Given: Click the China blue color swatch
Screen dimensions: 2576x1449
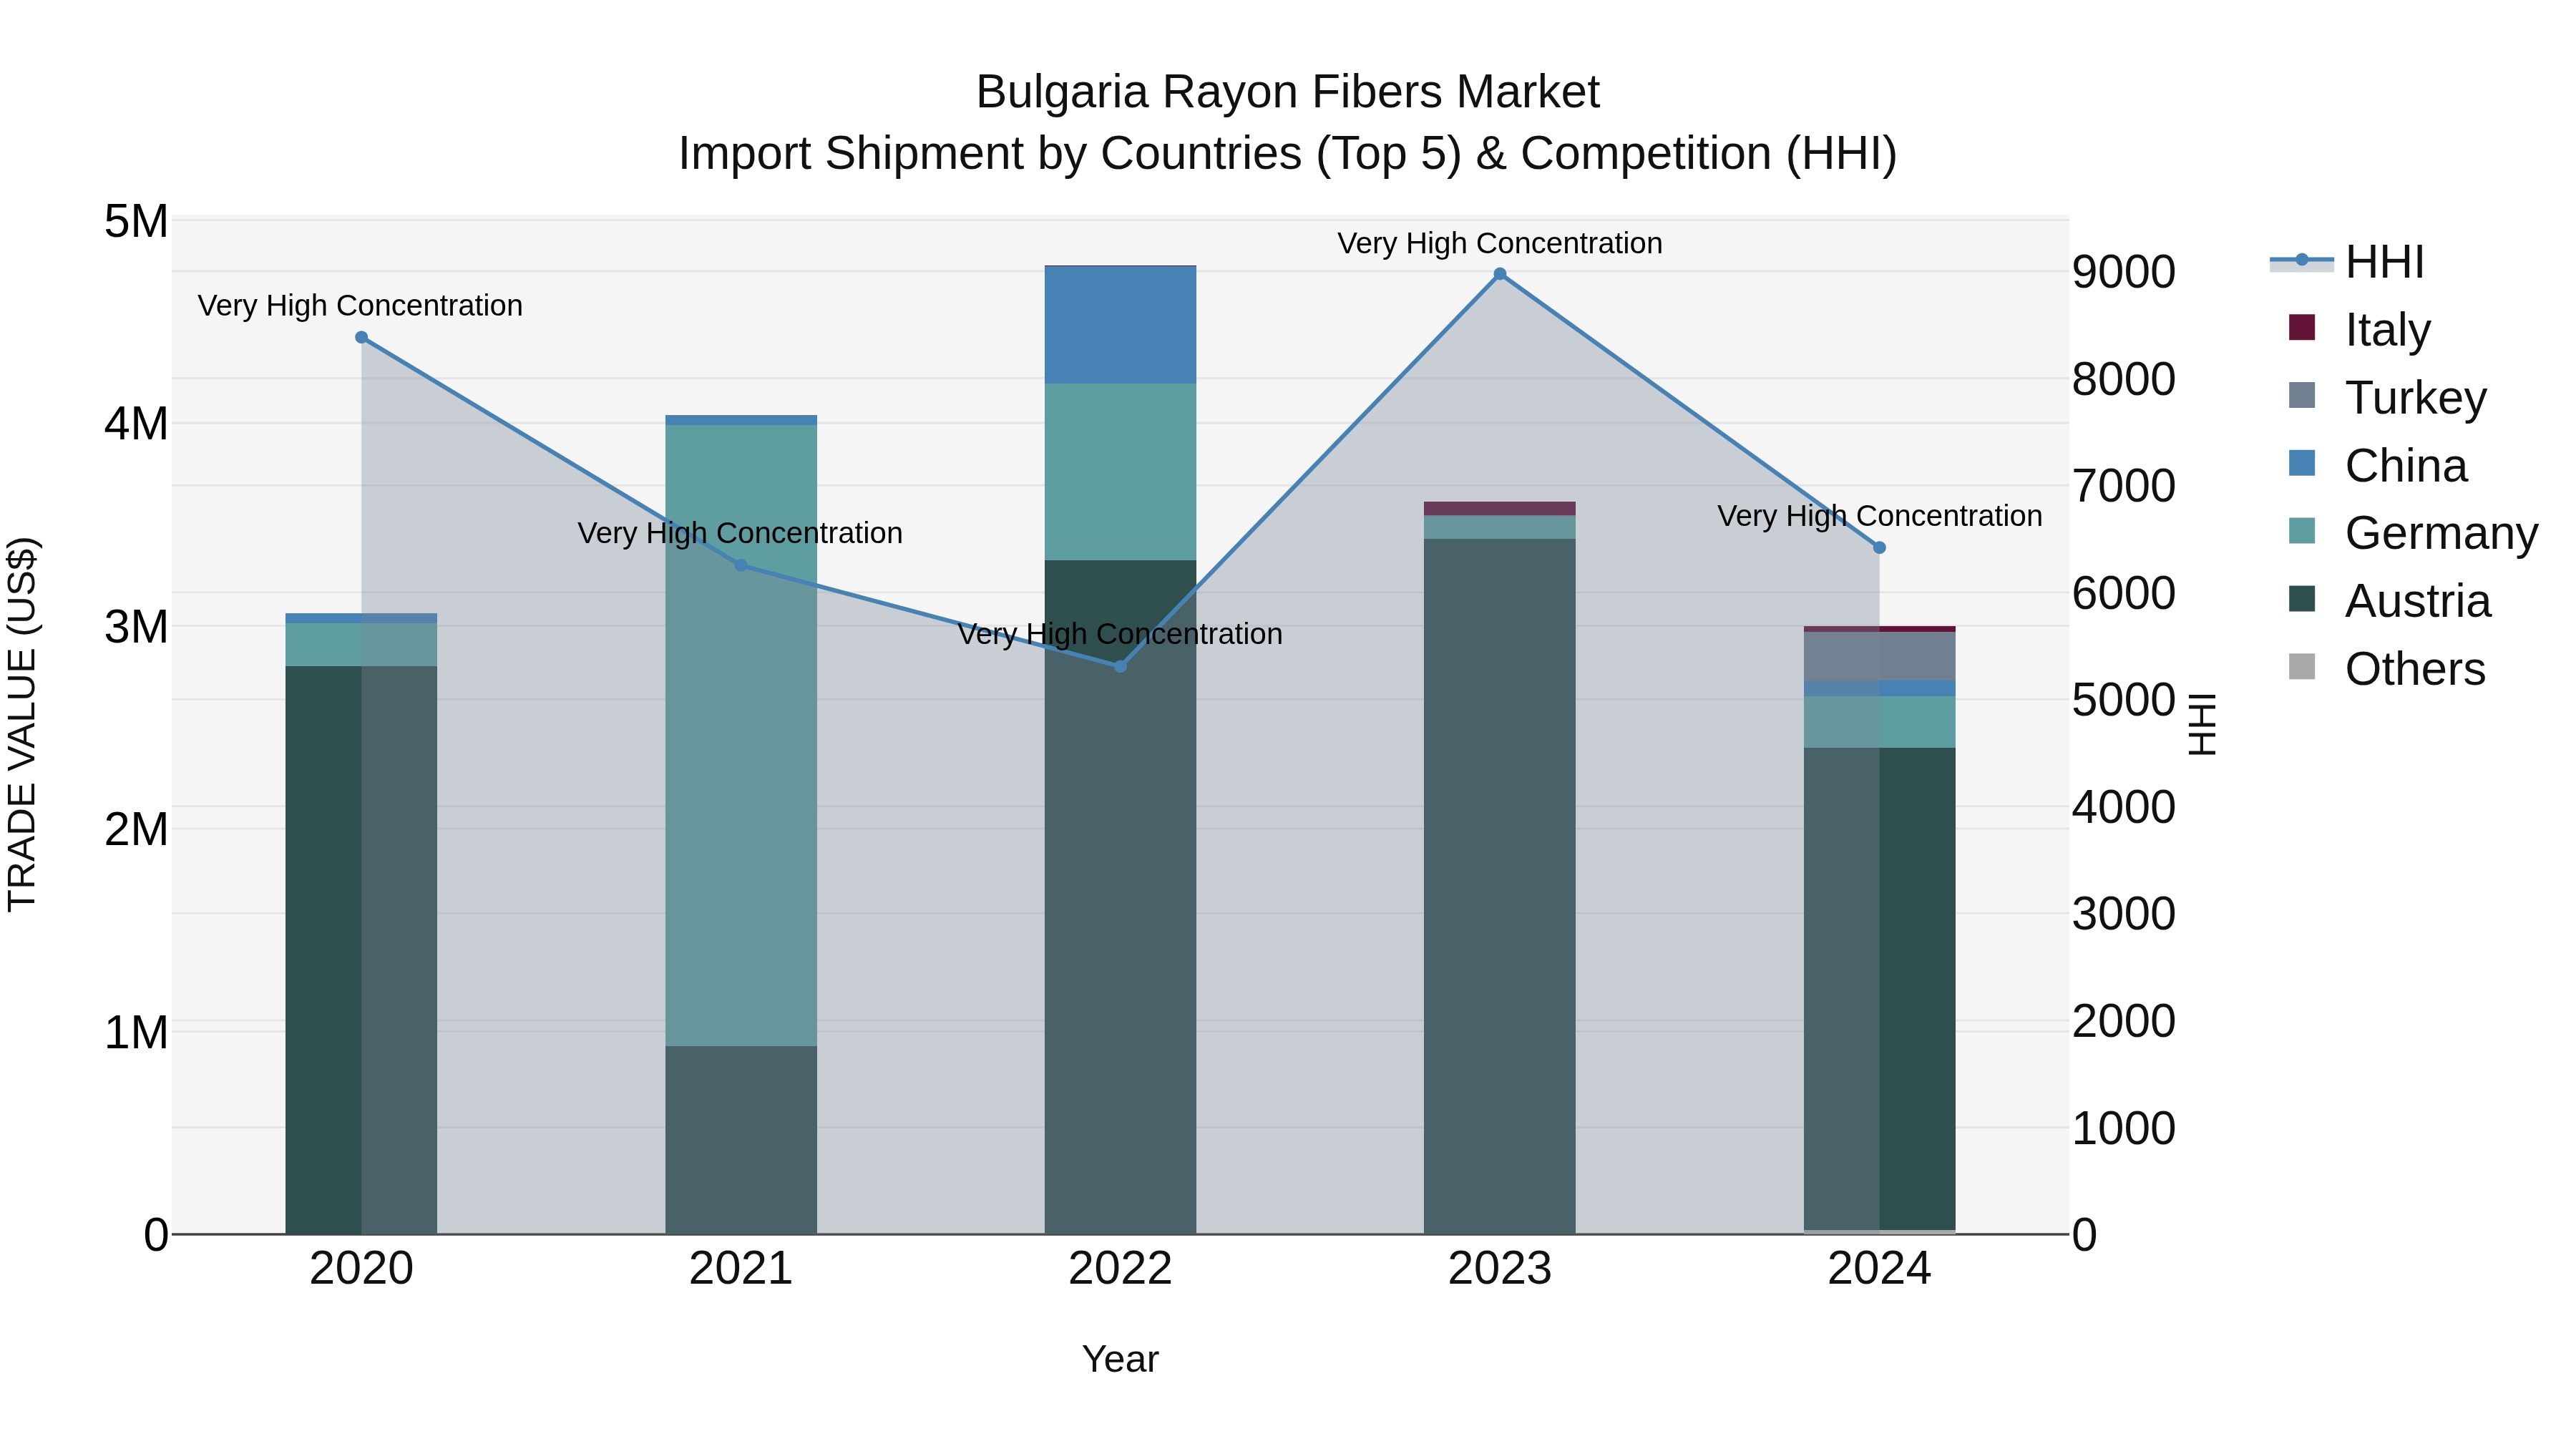Looking at the screenshot, I should click(2302, 463).
